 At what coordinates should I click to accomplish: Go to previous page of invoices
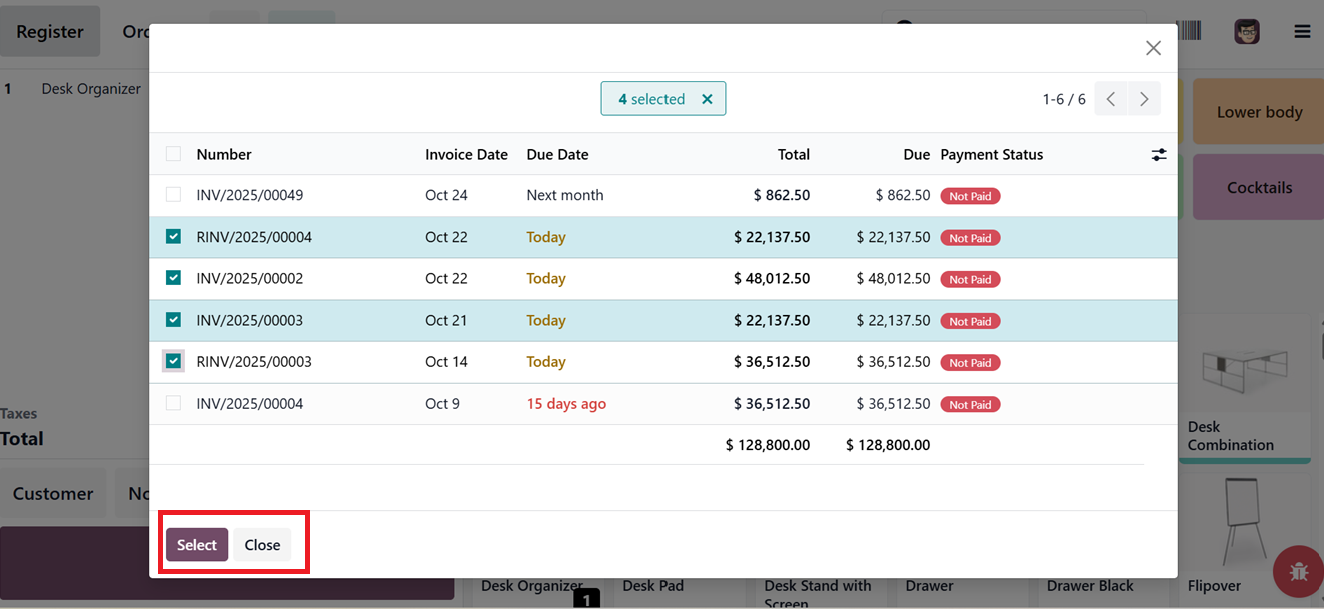click(x=1111, y=99)
